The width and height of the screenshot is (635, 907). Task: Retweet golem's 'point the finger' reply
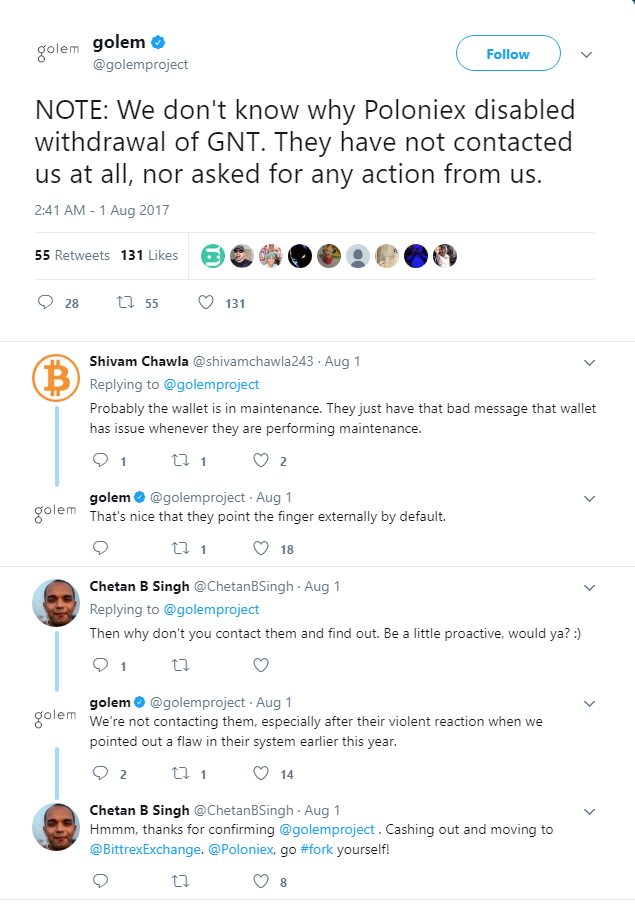[x=180, y=548]
